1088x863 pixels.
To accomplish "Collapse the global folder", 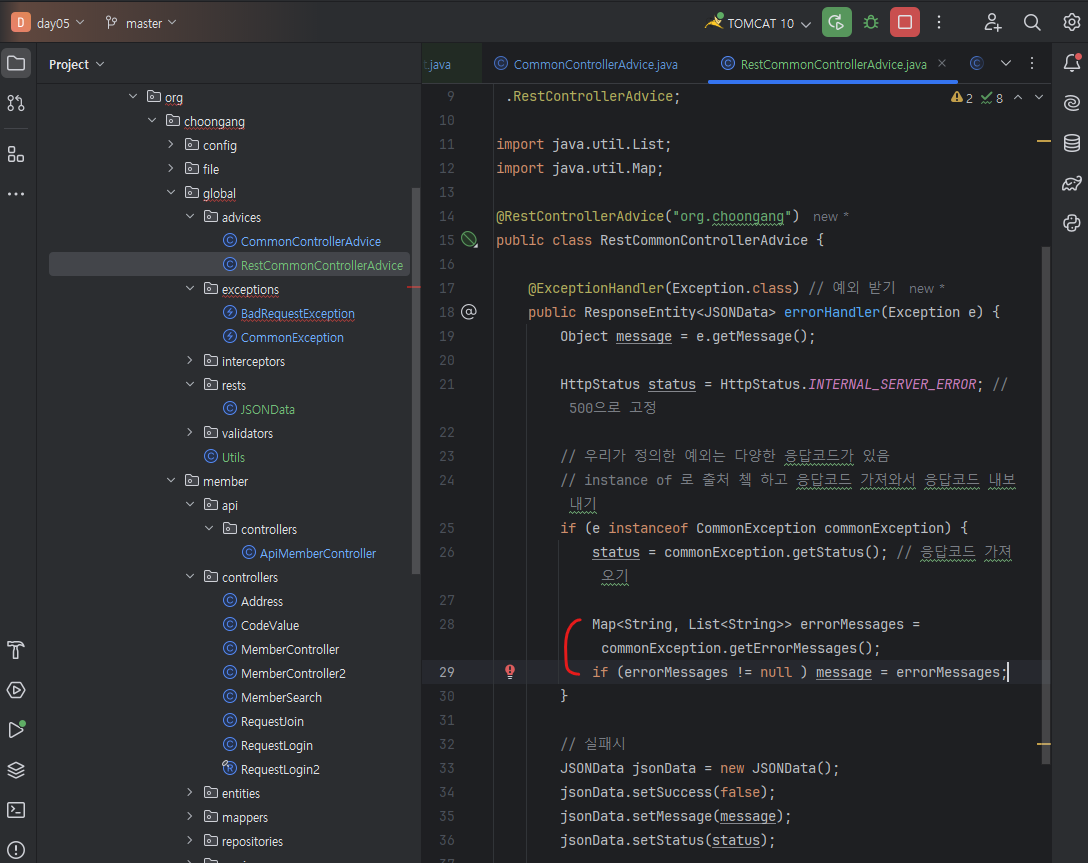I will coord(171,193).
